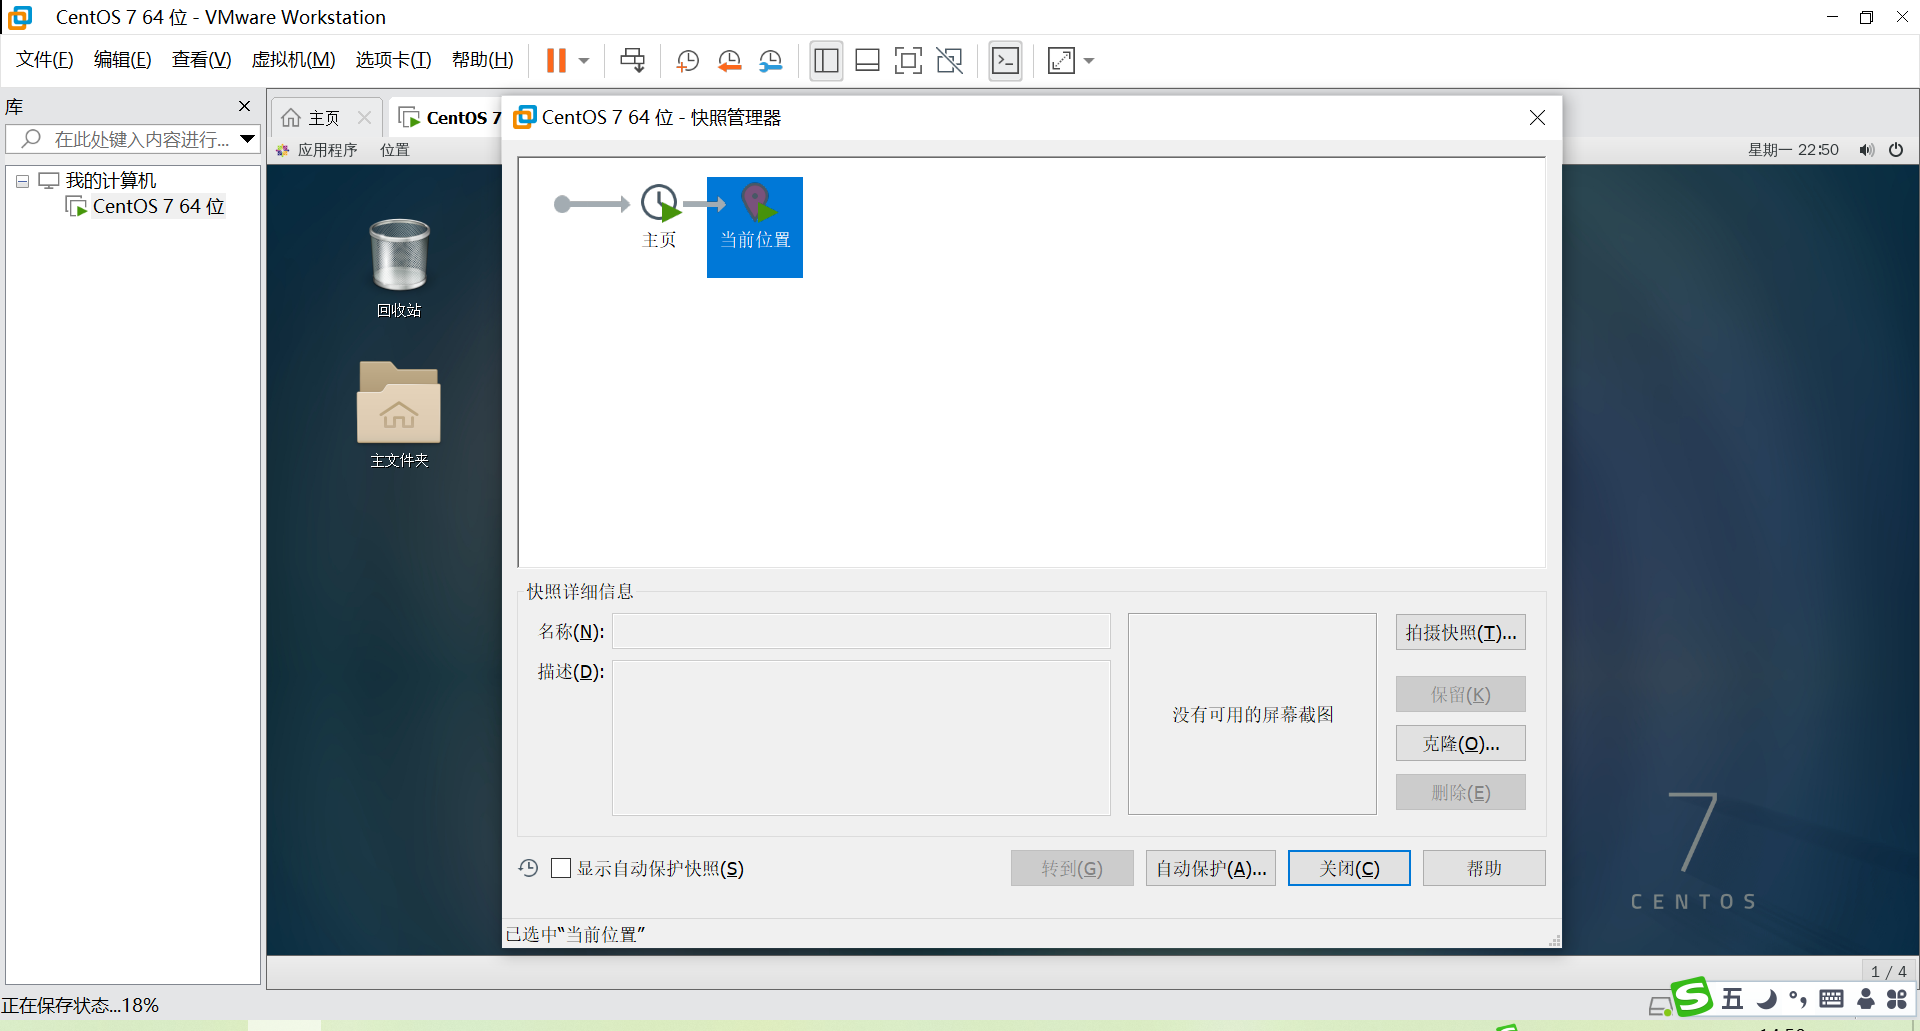Open the stretch display dropdown arrow
This screenshot has height=1031, width=1920.
1089,61
